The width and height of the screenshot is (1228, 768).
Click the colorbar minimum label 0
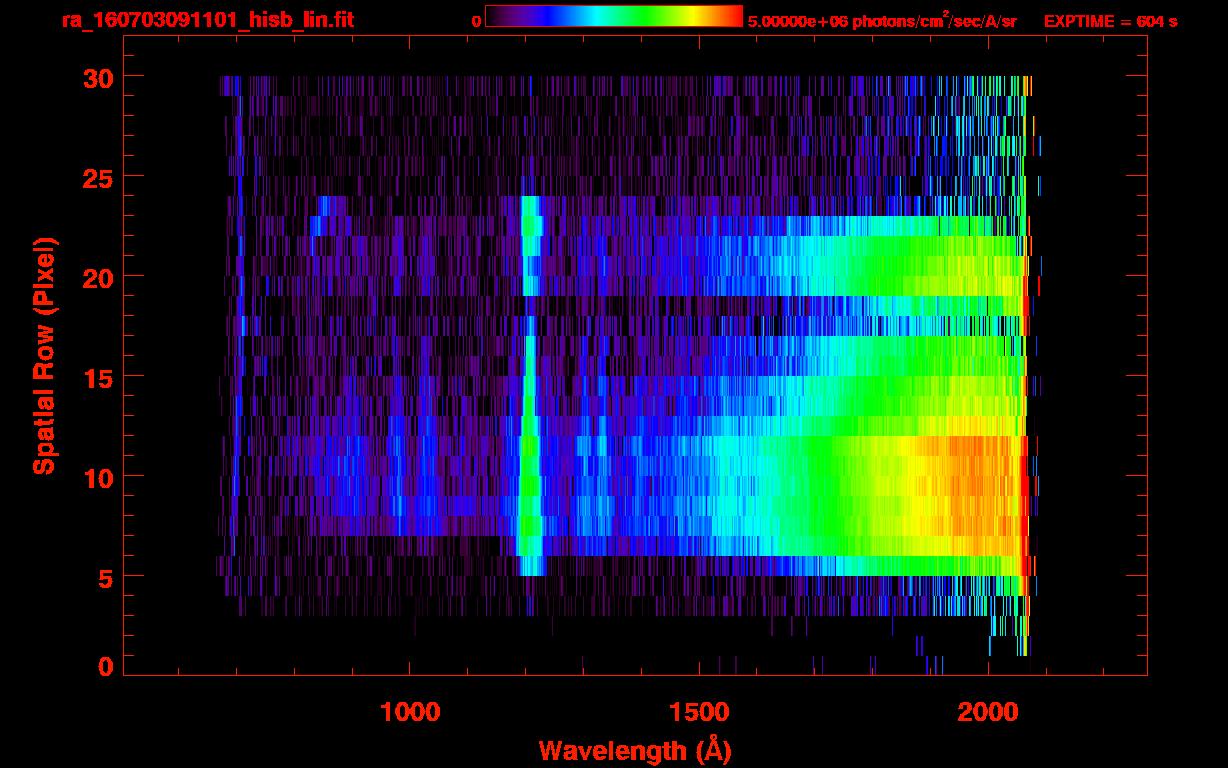[477, 21]
